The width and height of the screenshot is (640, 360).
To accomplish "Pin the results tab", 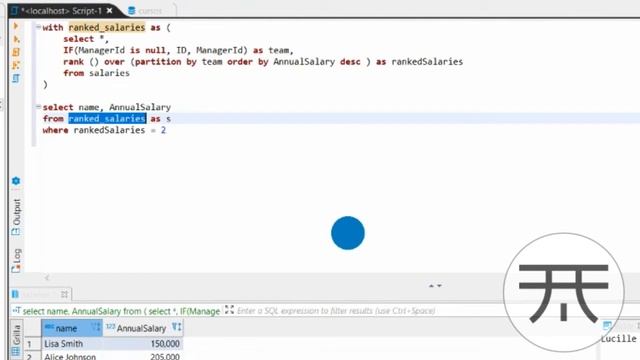I will (64, 294).
